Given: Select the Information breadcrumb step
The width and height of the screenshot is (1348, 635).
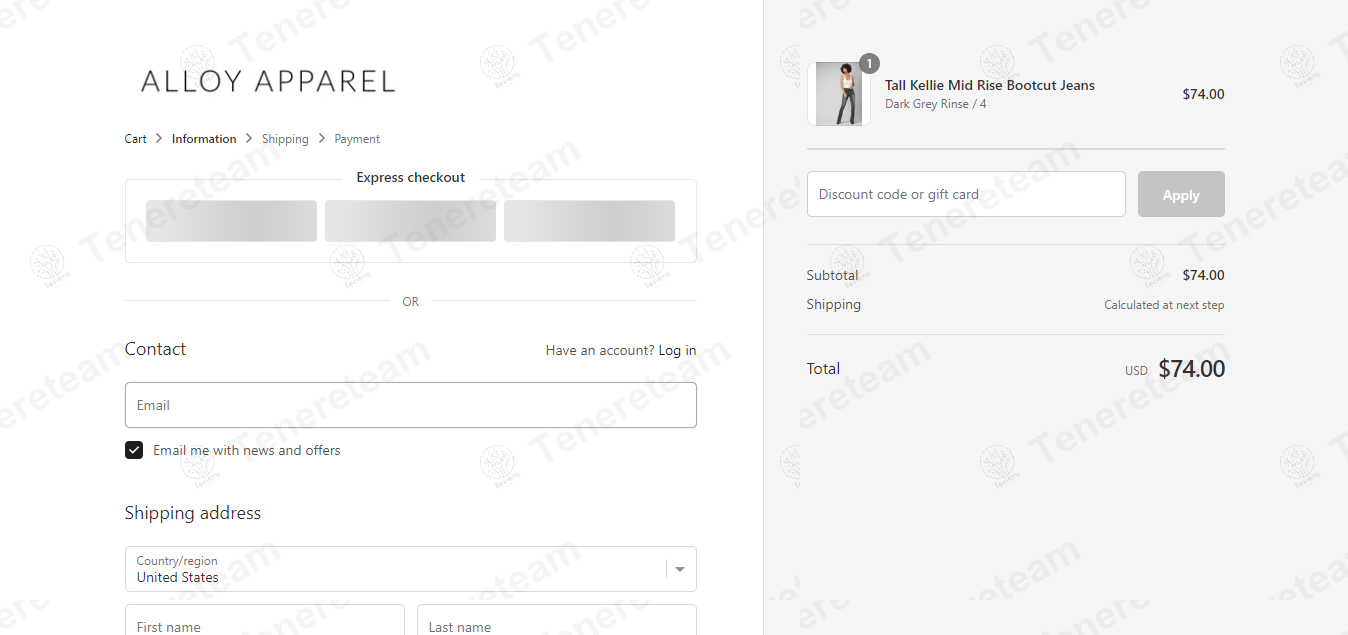Looking at the screenshot, I should tap(204, 139).
